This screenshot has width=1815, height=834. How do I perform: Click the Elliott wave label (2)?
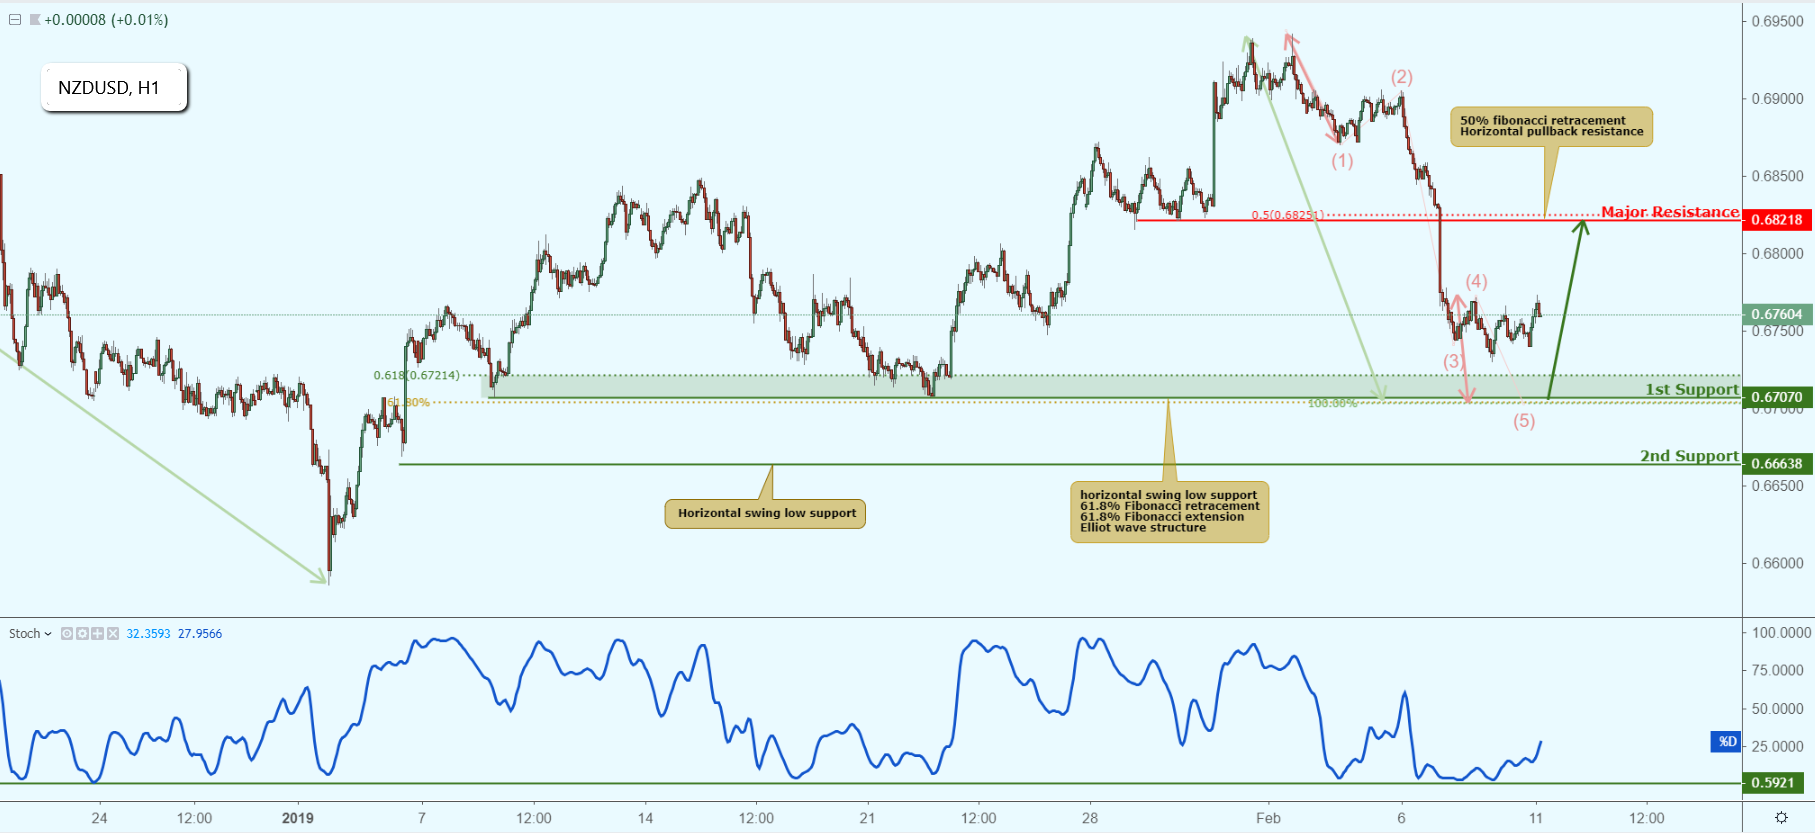tap(1402, 77)
